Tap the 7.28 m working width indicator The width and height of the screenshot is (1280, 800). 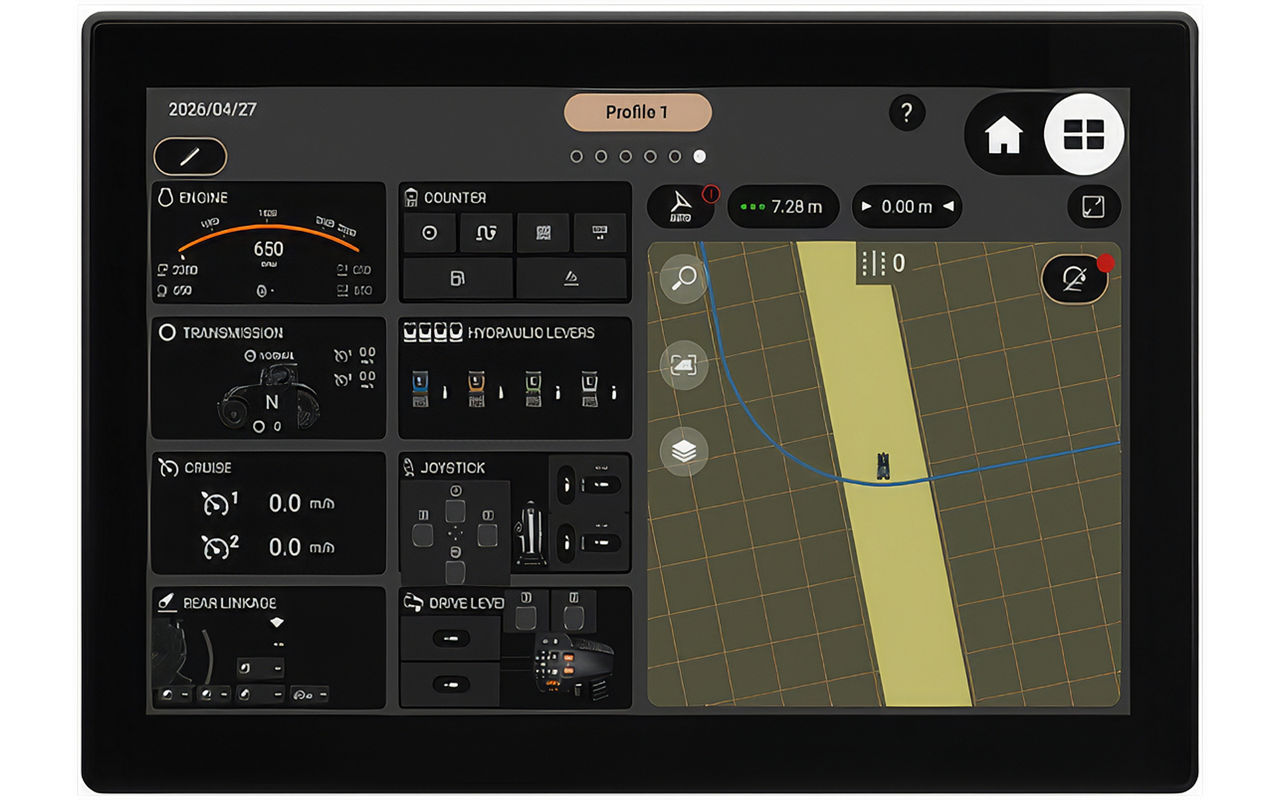pyautogui.click(x=784, y=206)
